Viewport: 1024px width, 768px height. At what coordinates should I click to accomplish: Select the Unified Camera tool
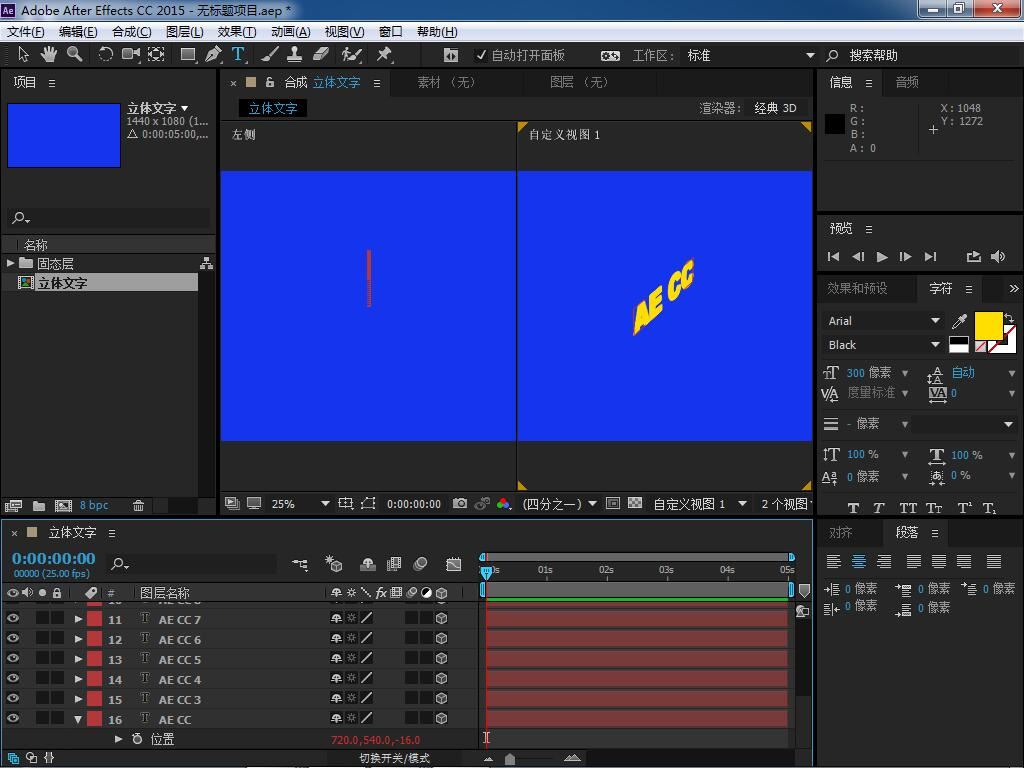131,55
